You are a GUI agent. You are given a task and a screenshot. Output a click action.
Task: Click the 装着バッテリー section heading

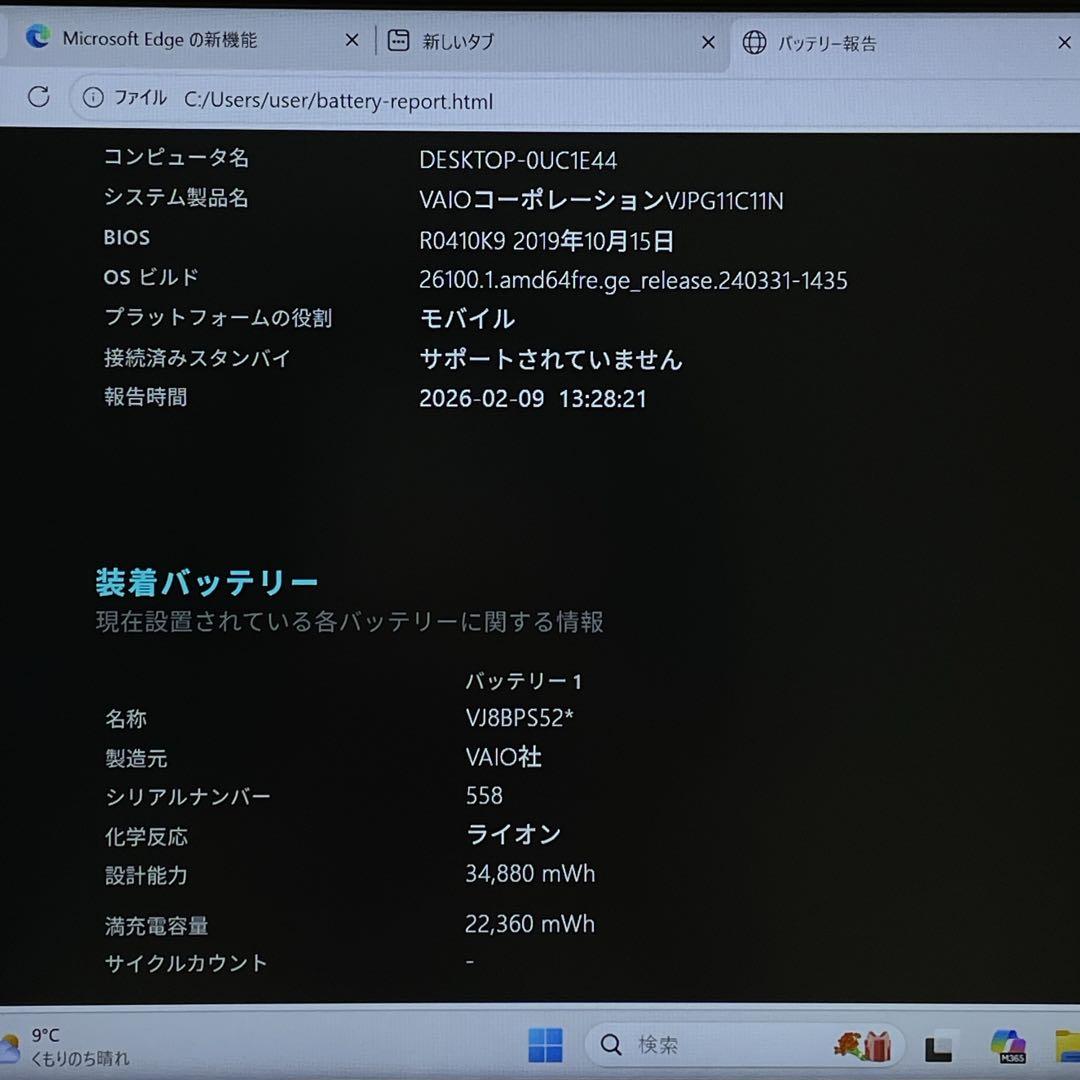click(x=207, y=582)
